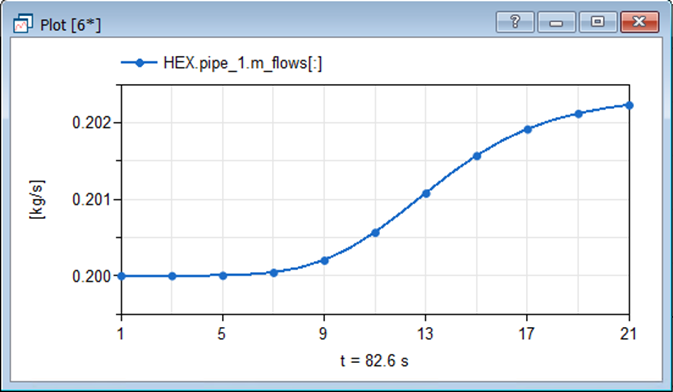Click the 0.202 y-axis tick label
The image size is (673, 392).
91,123
